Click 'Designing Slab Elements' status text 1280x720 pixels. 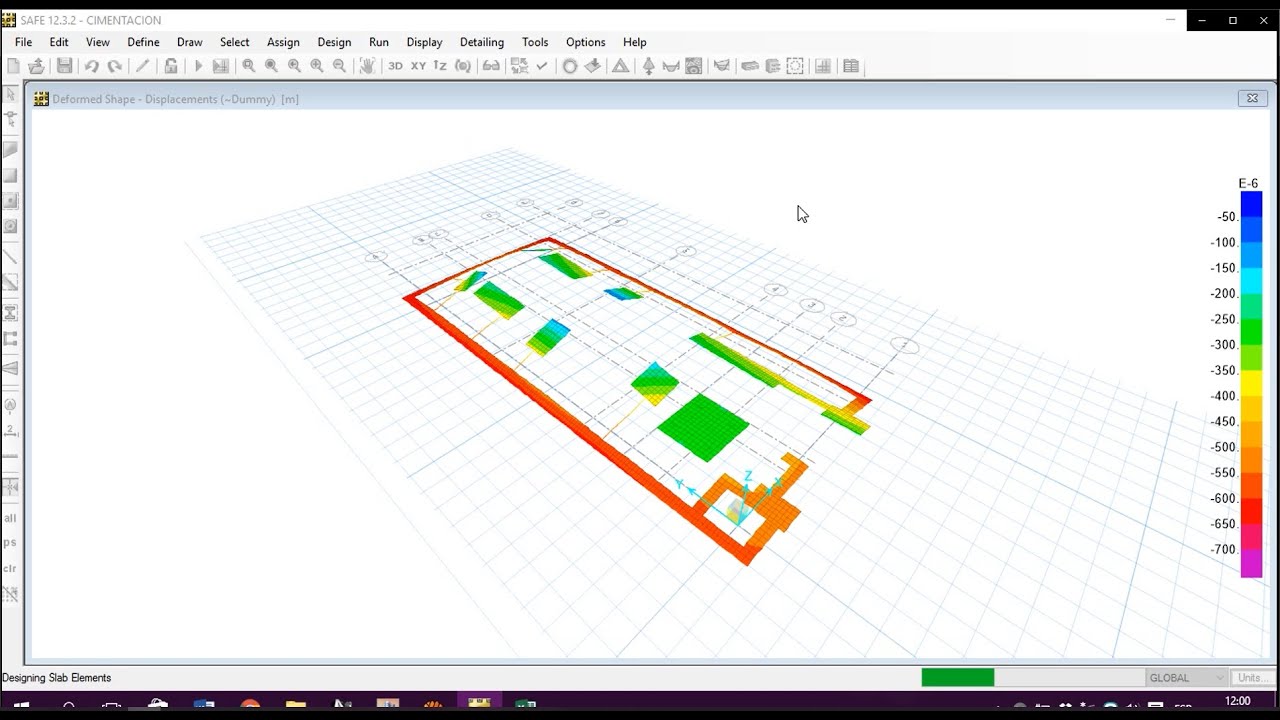(x=57, y=678)
